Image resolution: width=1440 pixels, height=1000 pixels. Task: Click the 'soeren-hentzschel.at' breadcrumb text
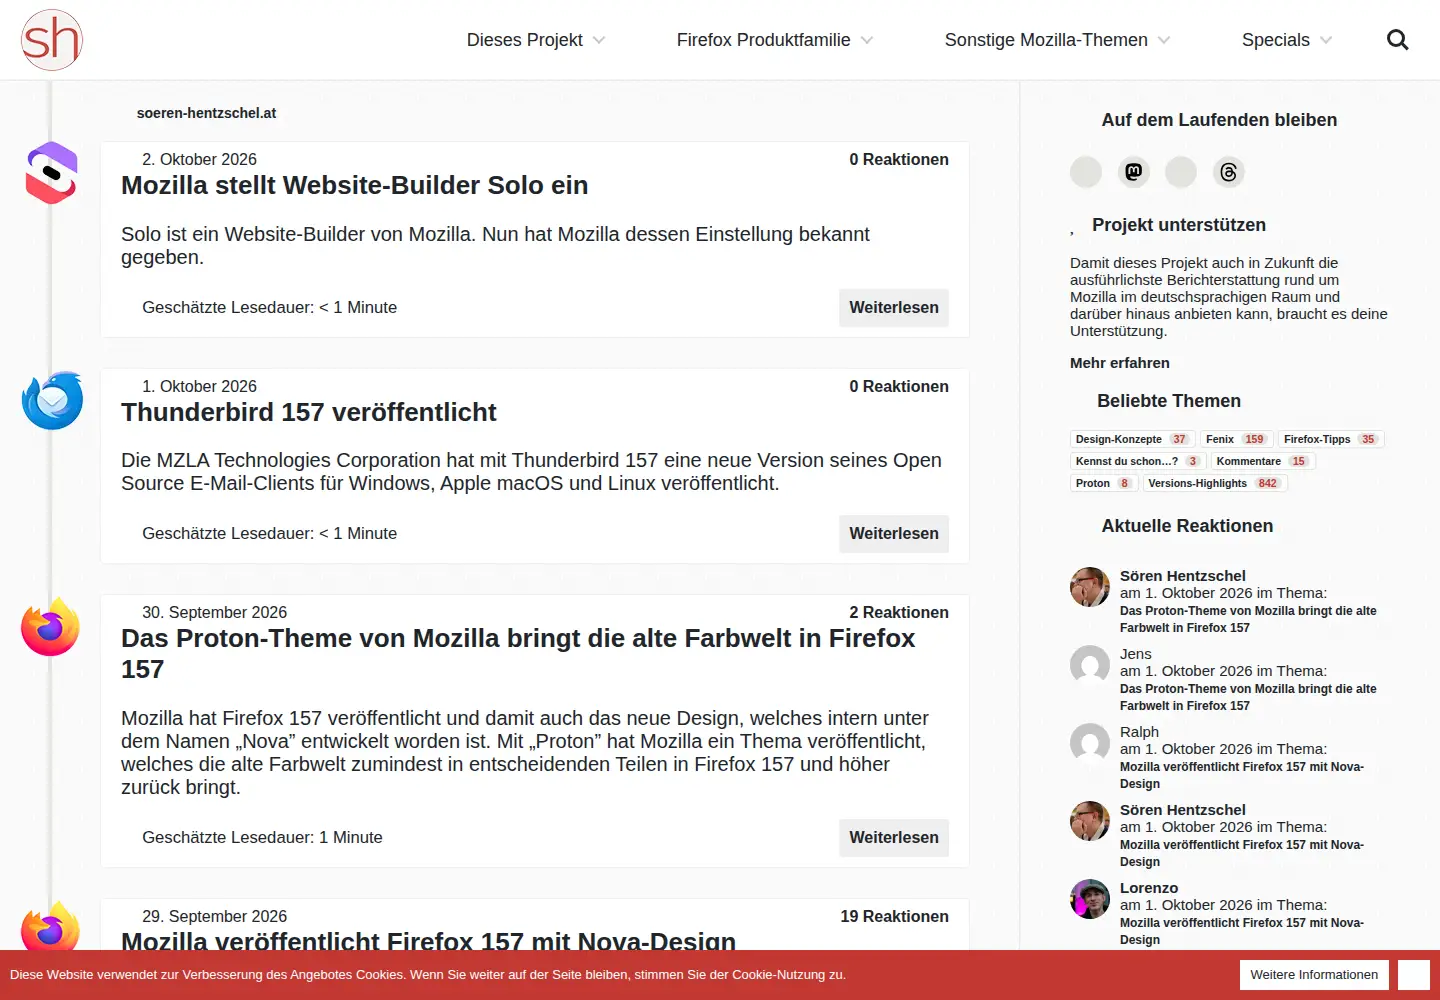click(206, 113)
